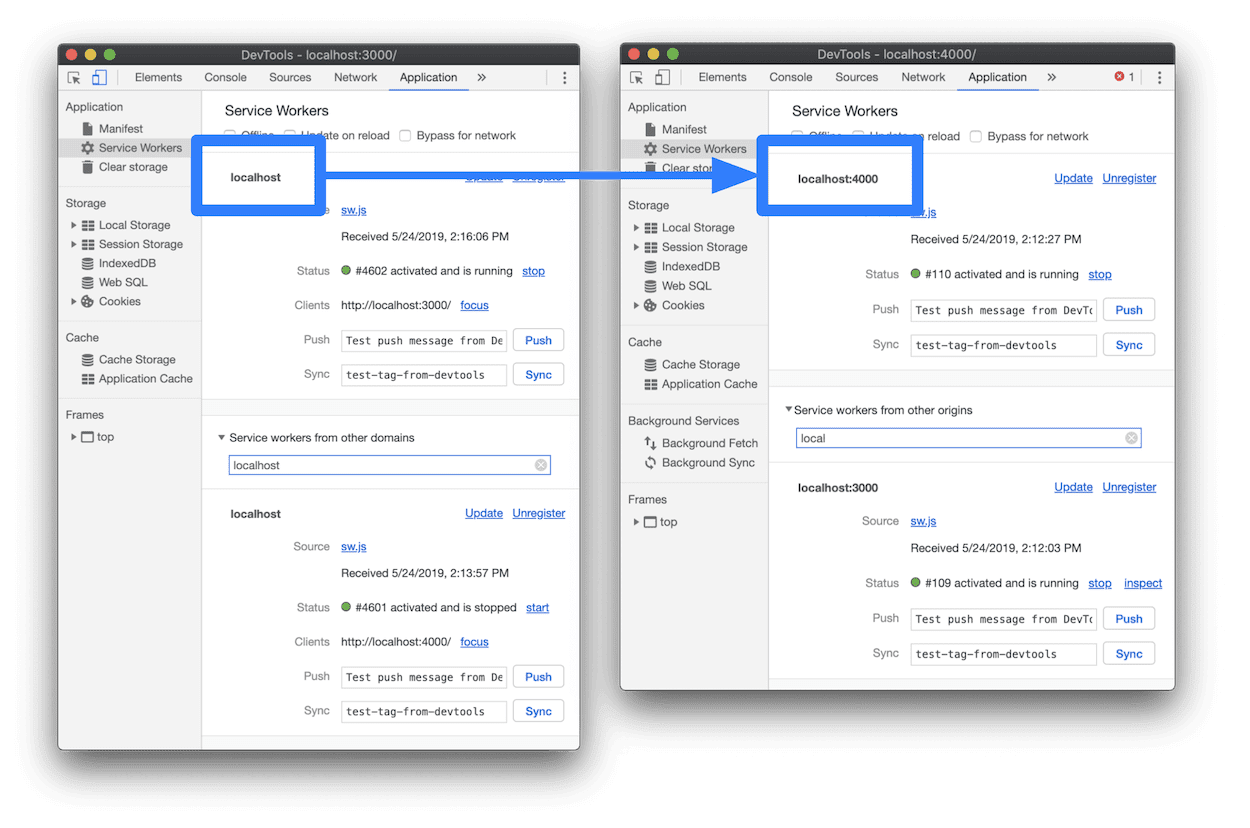The height and width of the screenshot is (828, 1250).
Task: Expand Cookies tree in right window sidebar
Action: (x=637, y=306)
